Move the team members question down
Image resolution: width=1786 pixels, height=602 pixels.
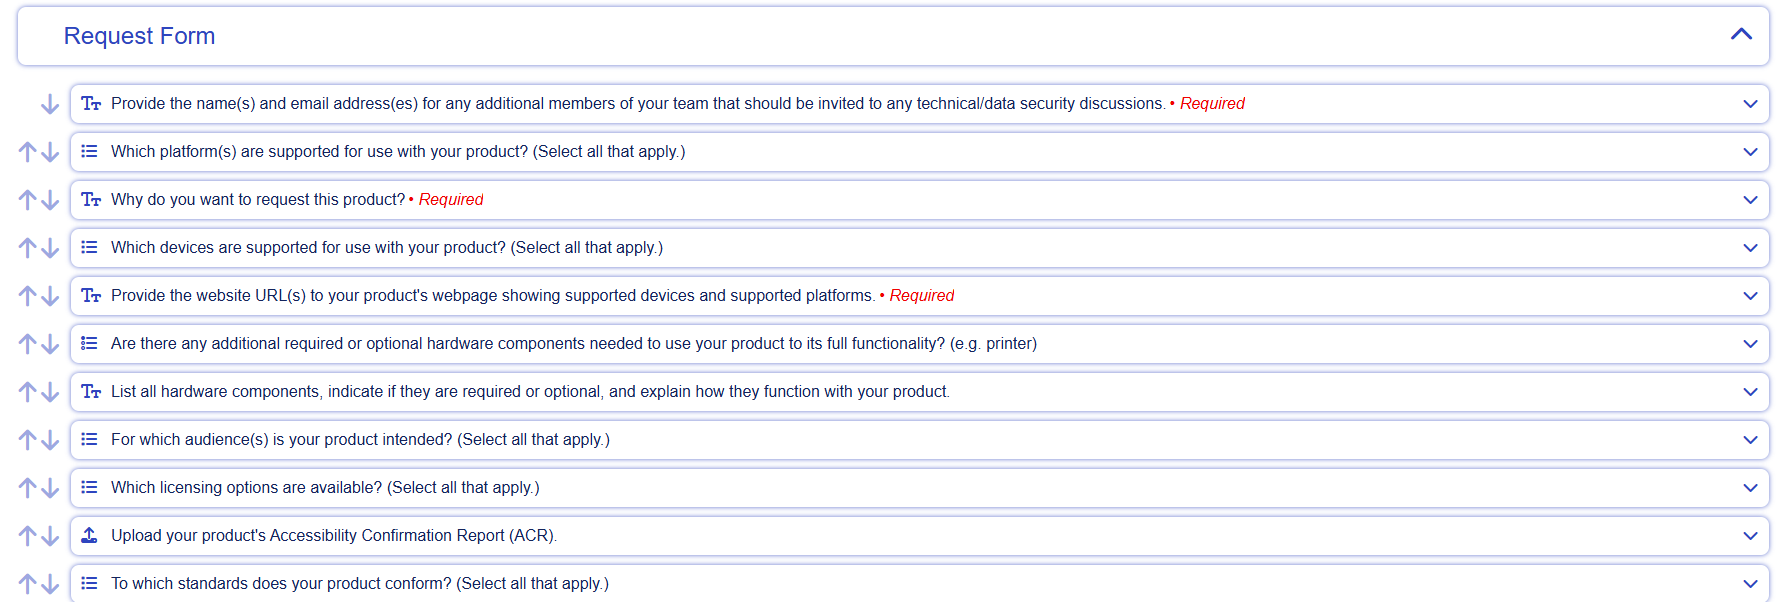coord(50,104)
